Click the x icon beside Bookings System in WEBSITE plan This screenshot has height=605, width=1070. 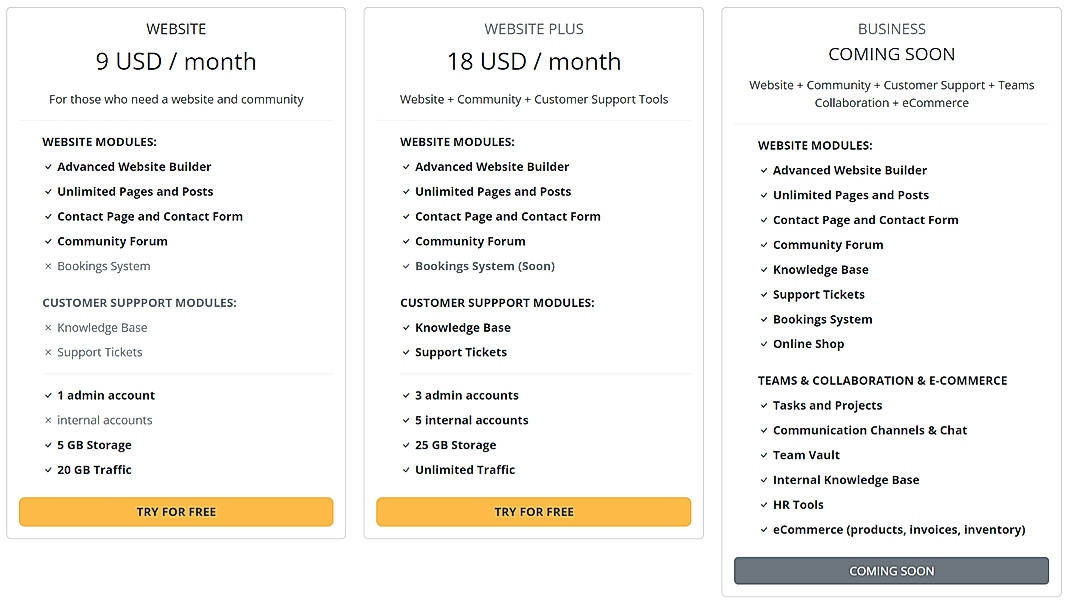coord(47,266)
